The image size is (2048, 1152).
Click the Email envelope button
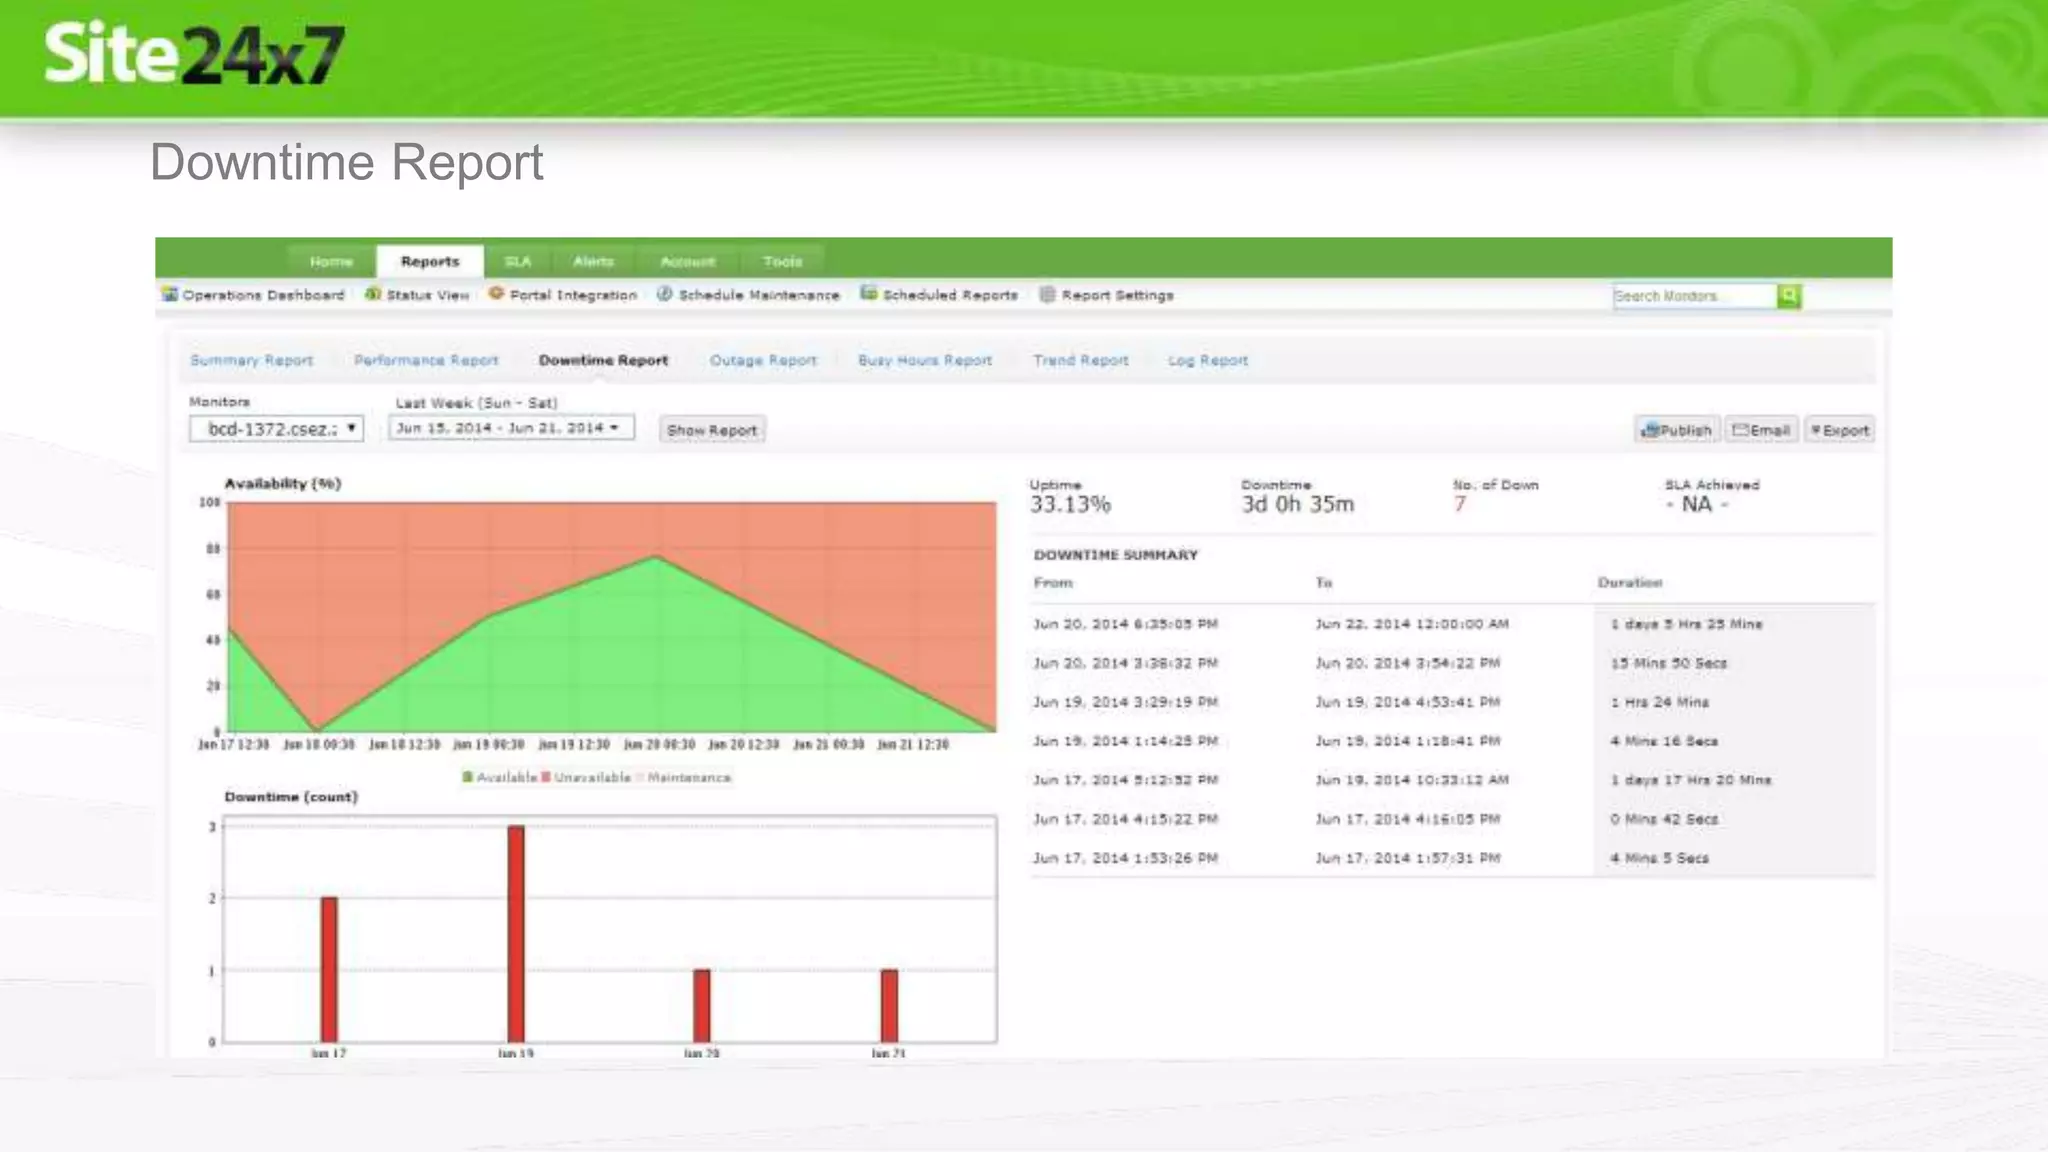pyautogui.click(x=1761, y=430)
